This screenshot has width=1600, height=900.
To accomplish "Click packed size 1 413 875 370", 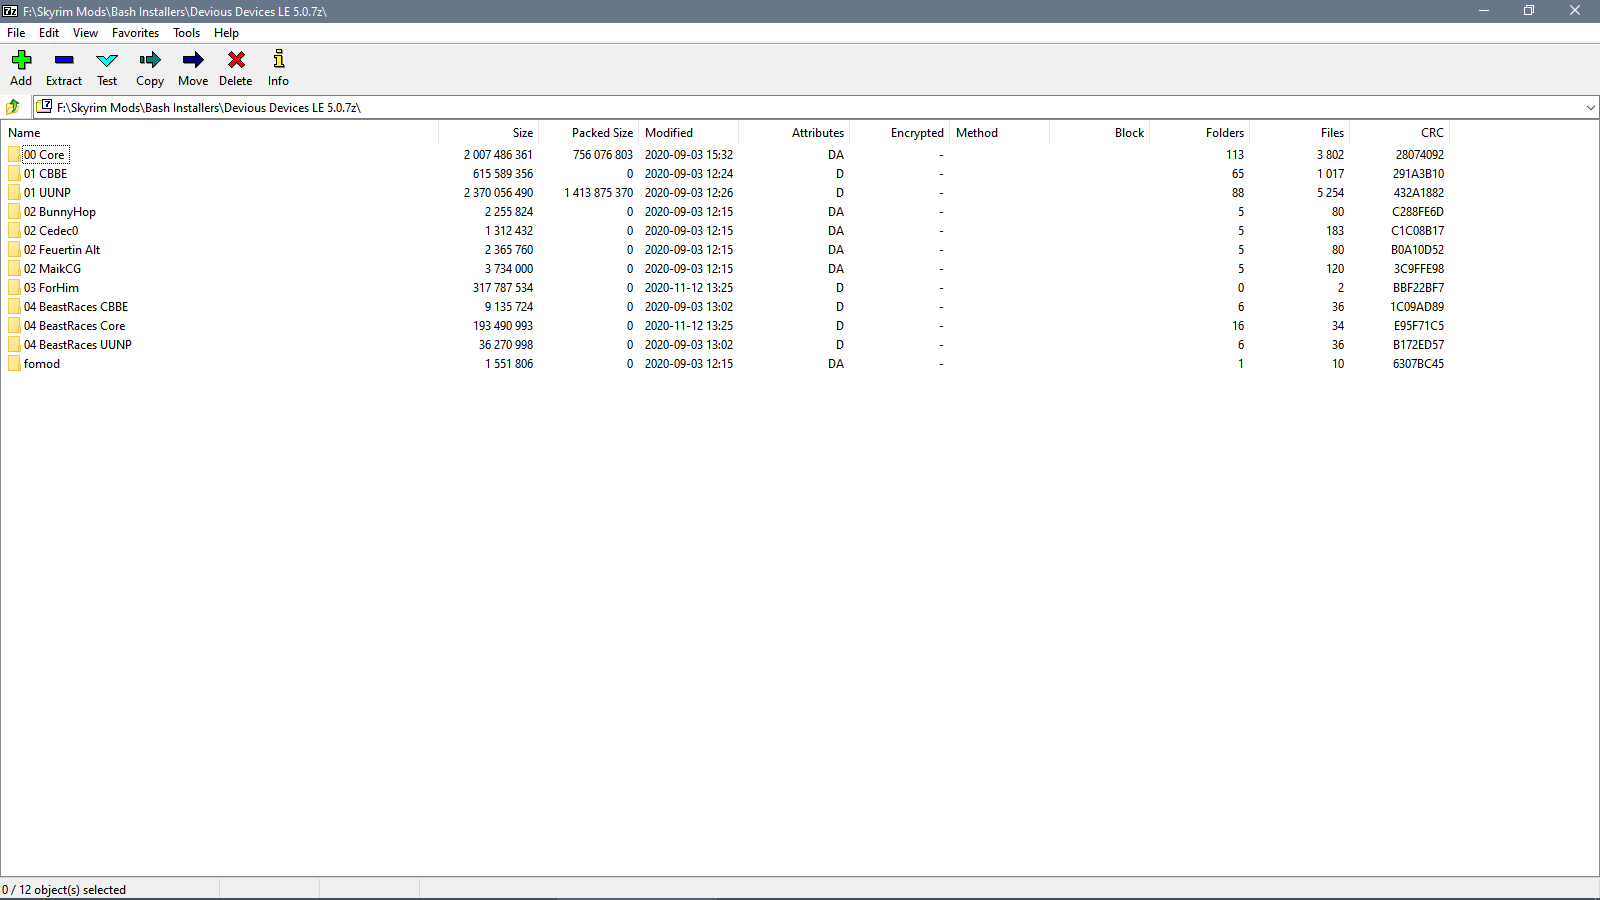I will [598, 193].
